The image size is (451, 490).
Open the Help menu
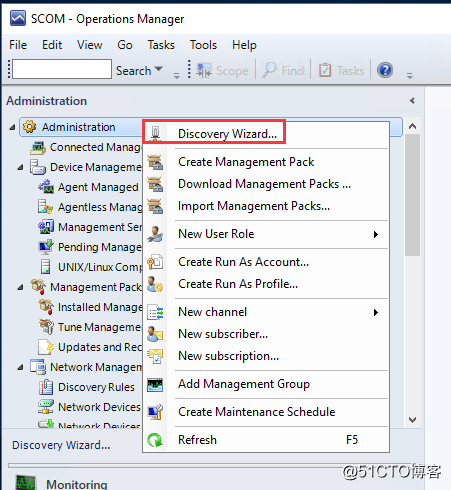point(244,45)
